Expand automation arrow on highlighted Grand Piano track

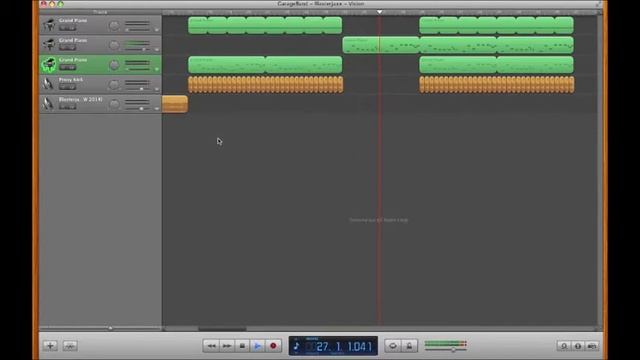[156, 69]
